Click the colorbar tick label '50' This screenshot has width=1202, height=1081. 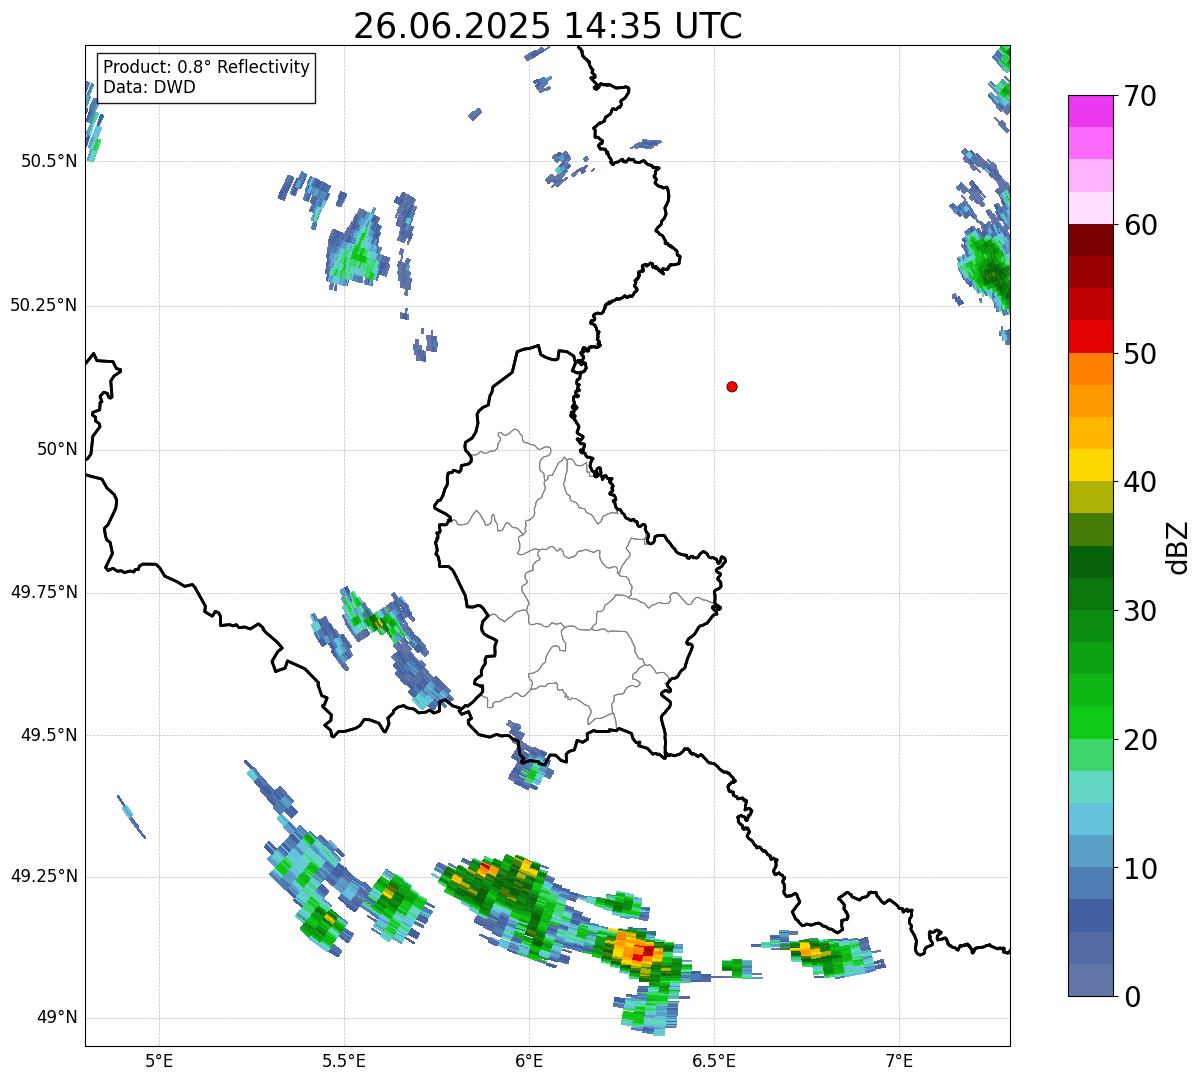1140,354
